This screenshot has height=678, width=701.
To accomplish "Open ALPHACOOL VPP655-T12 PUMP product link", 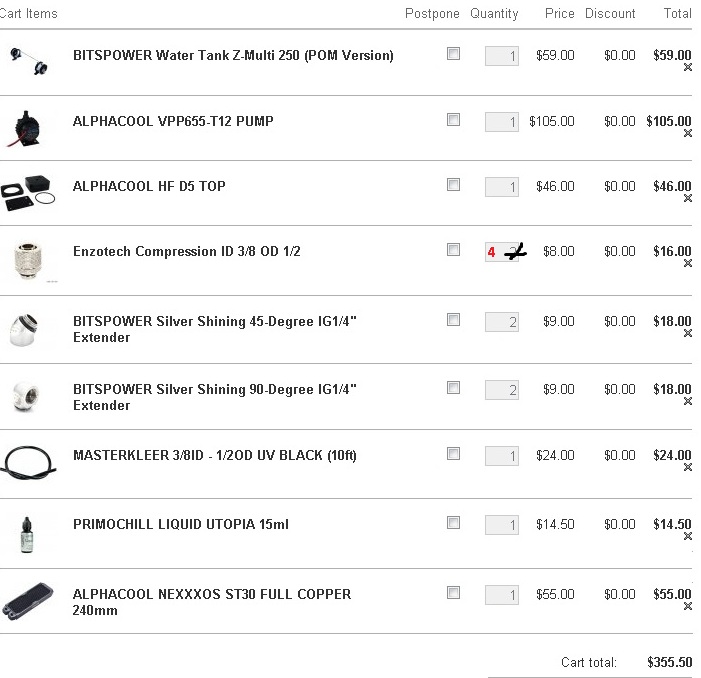I will tap(173, 121).
